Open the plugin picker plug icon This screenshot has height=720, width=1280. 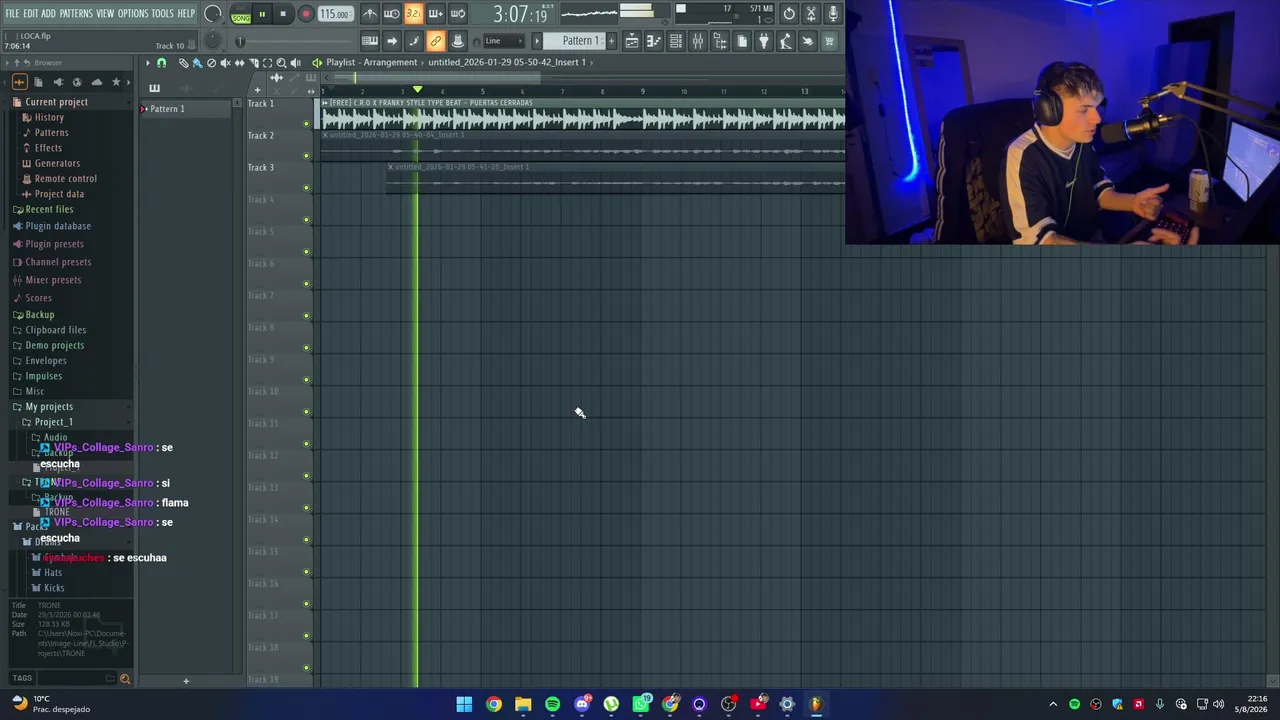(x=764, y=41)
